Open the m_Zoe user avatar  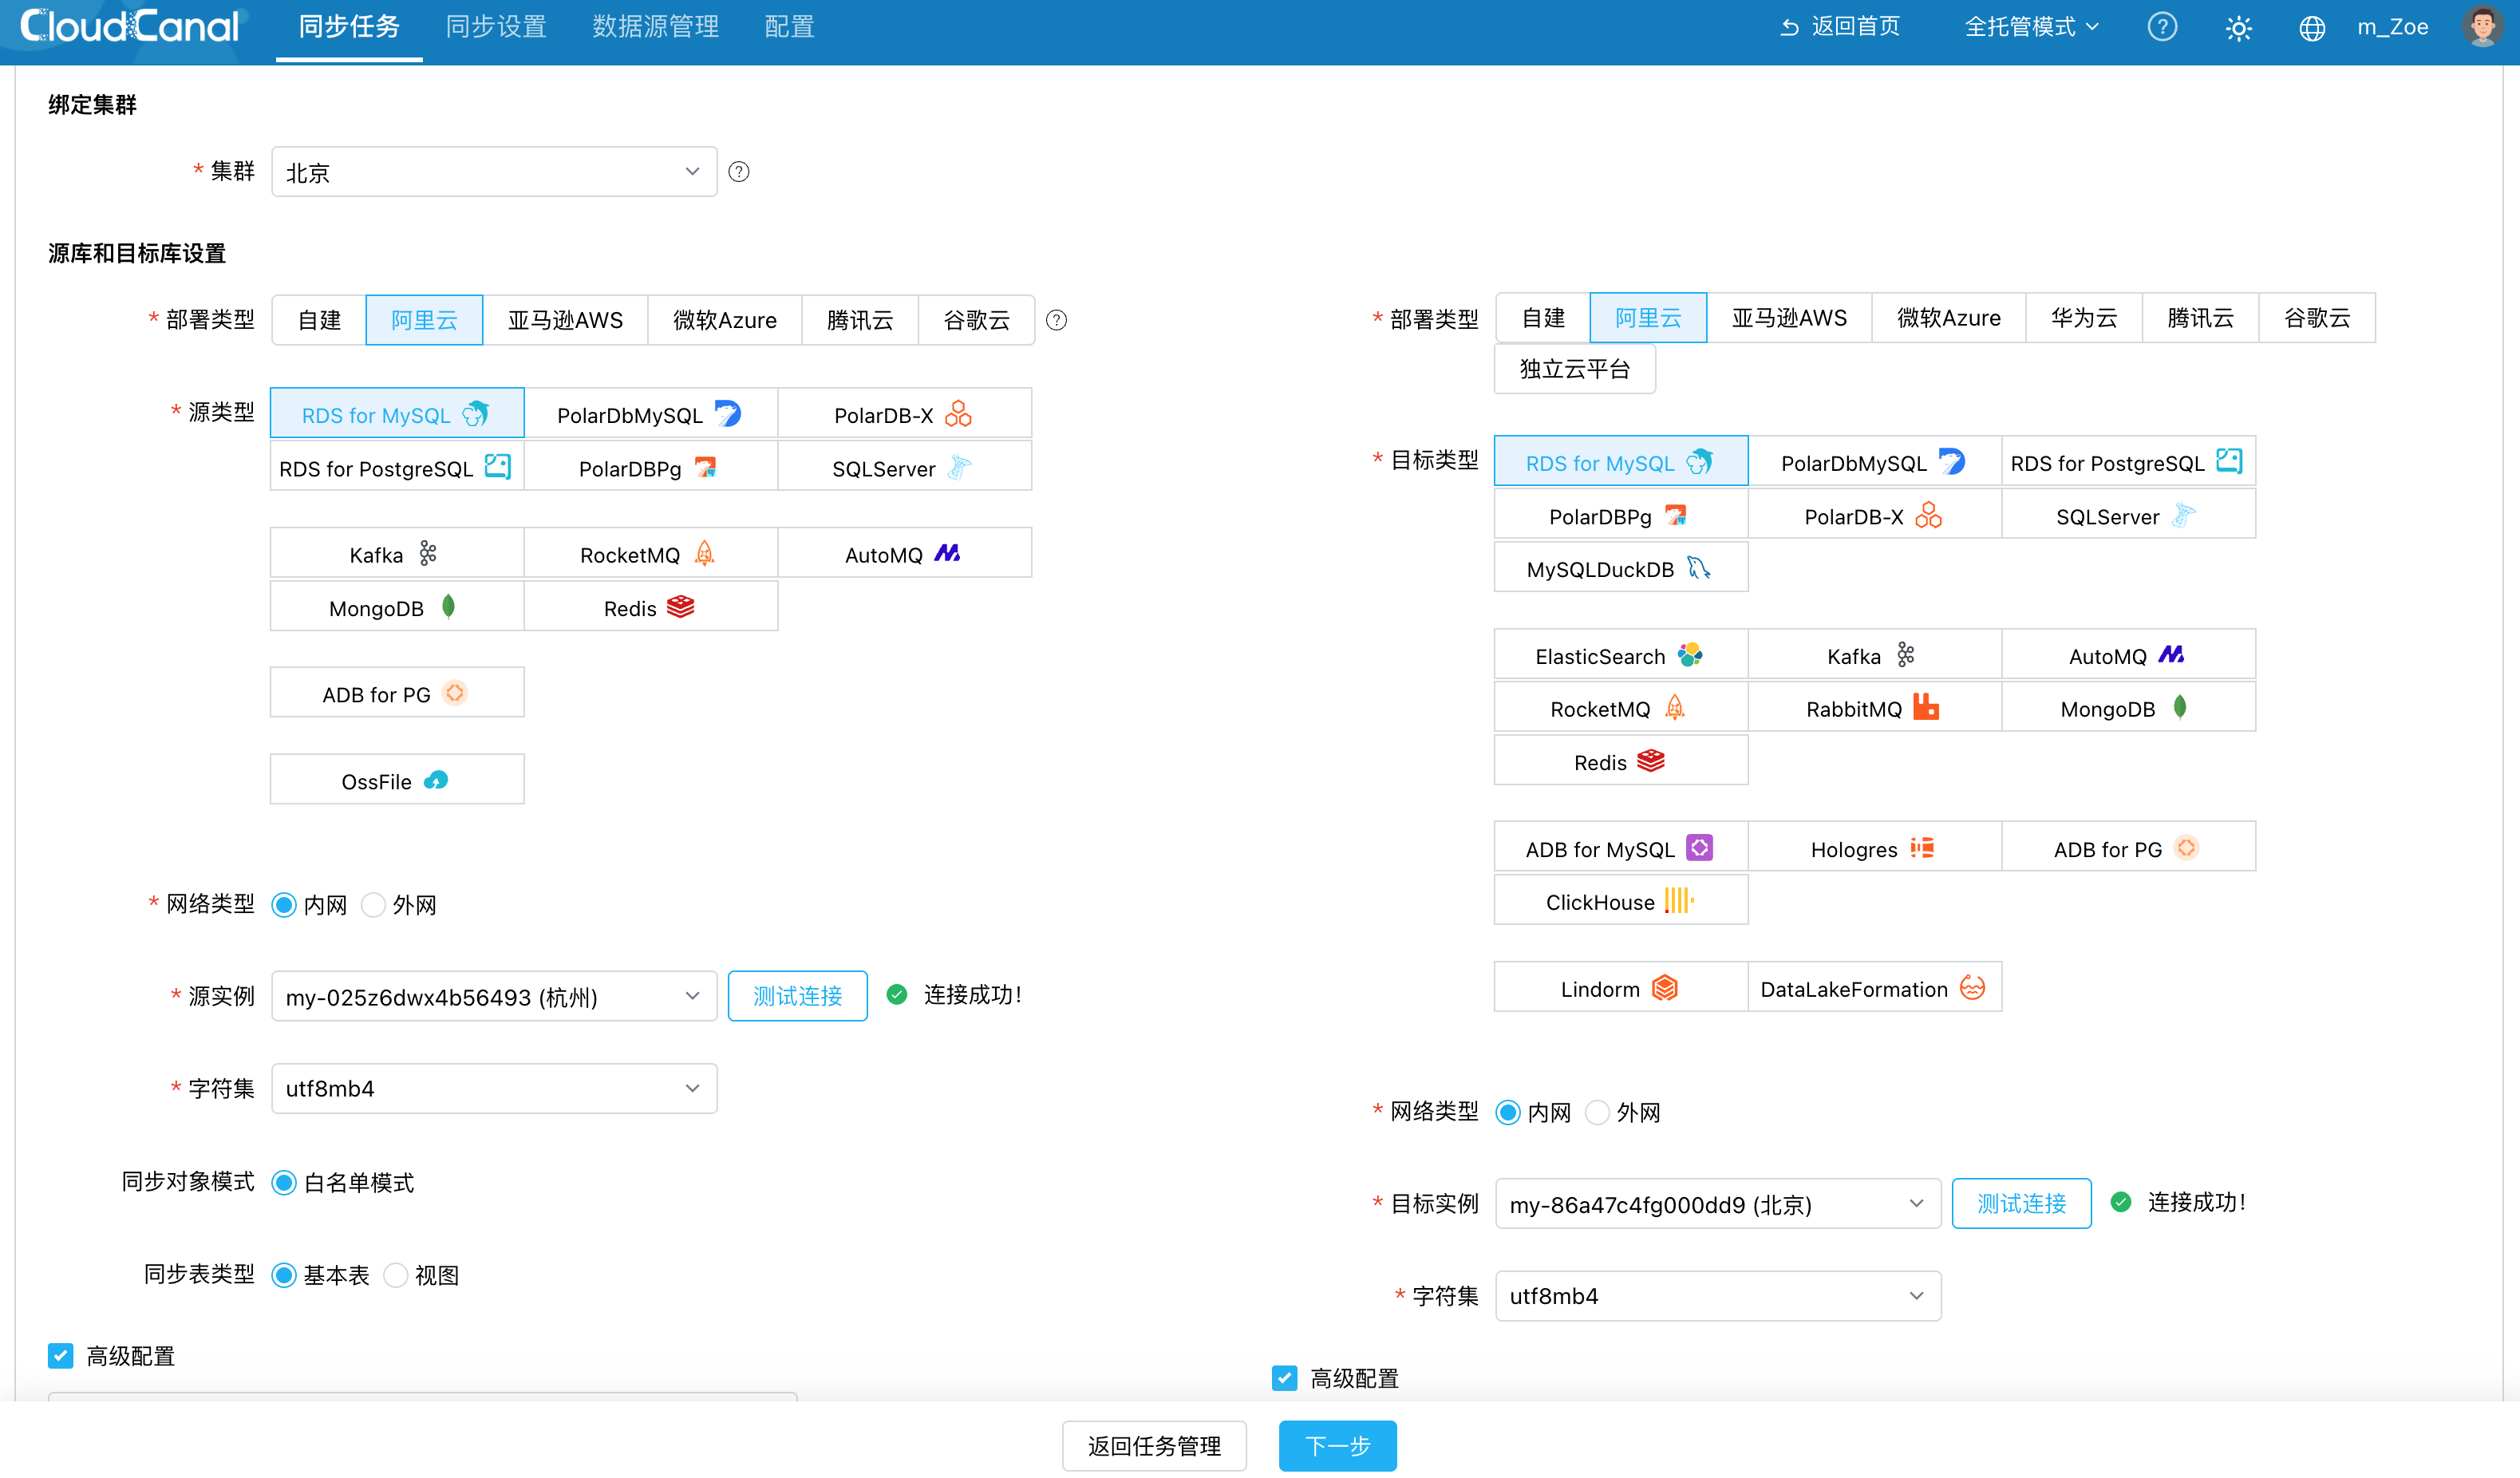pos(2482,27)
